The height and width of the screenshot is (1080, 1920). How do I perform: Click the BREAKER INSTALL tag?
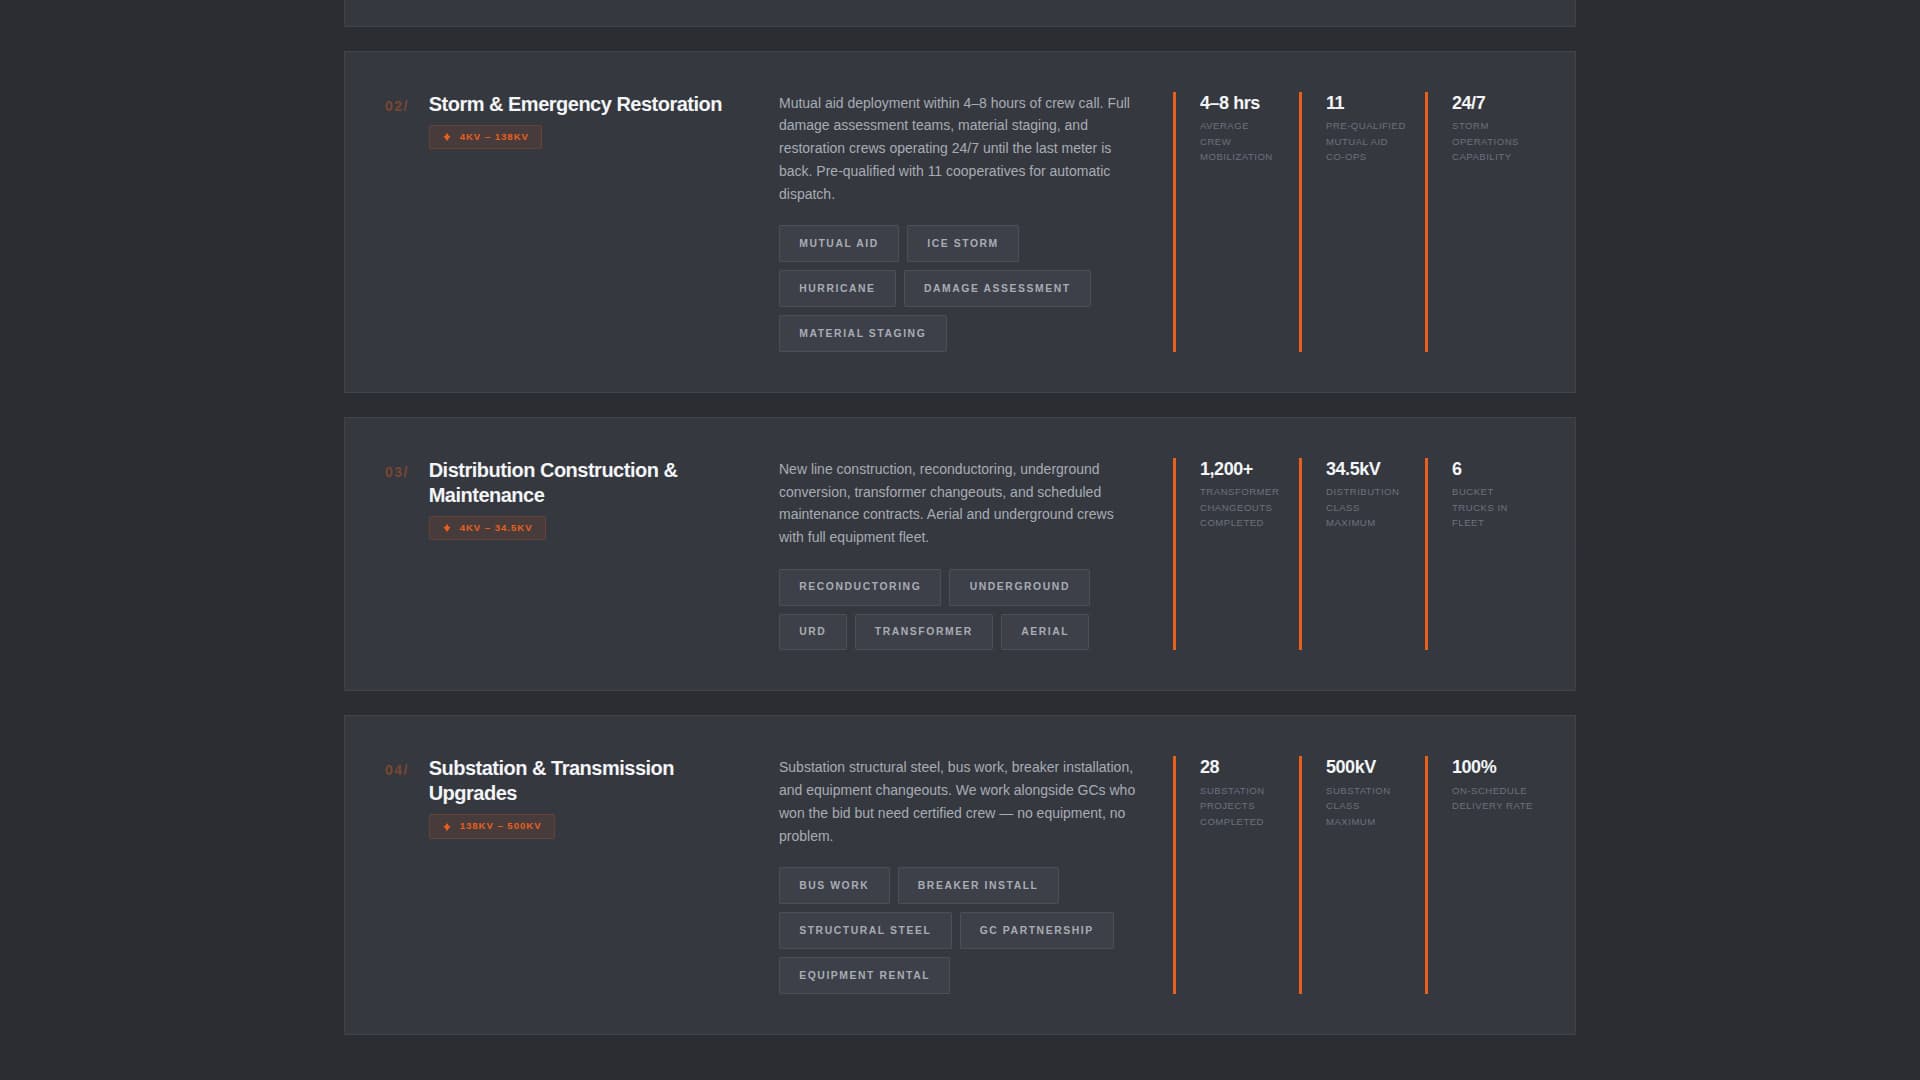(977, 885)
